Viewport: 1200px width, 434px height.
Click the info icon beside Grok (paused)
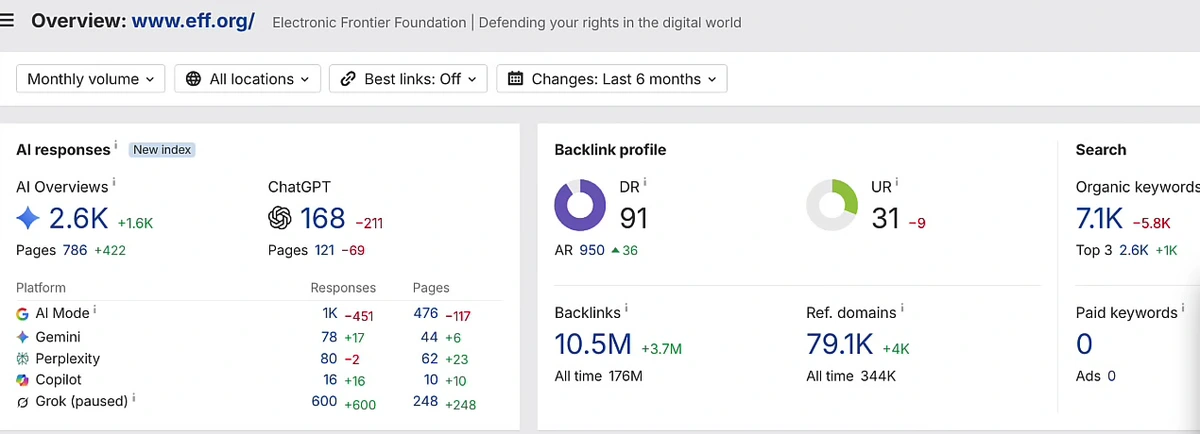click(134, 398)
